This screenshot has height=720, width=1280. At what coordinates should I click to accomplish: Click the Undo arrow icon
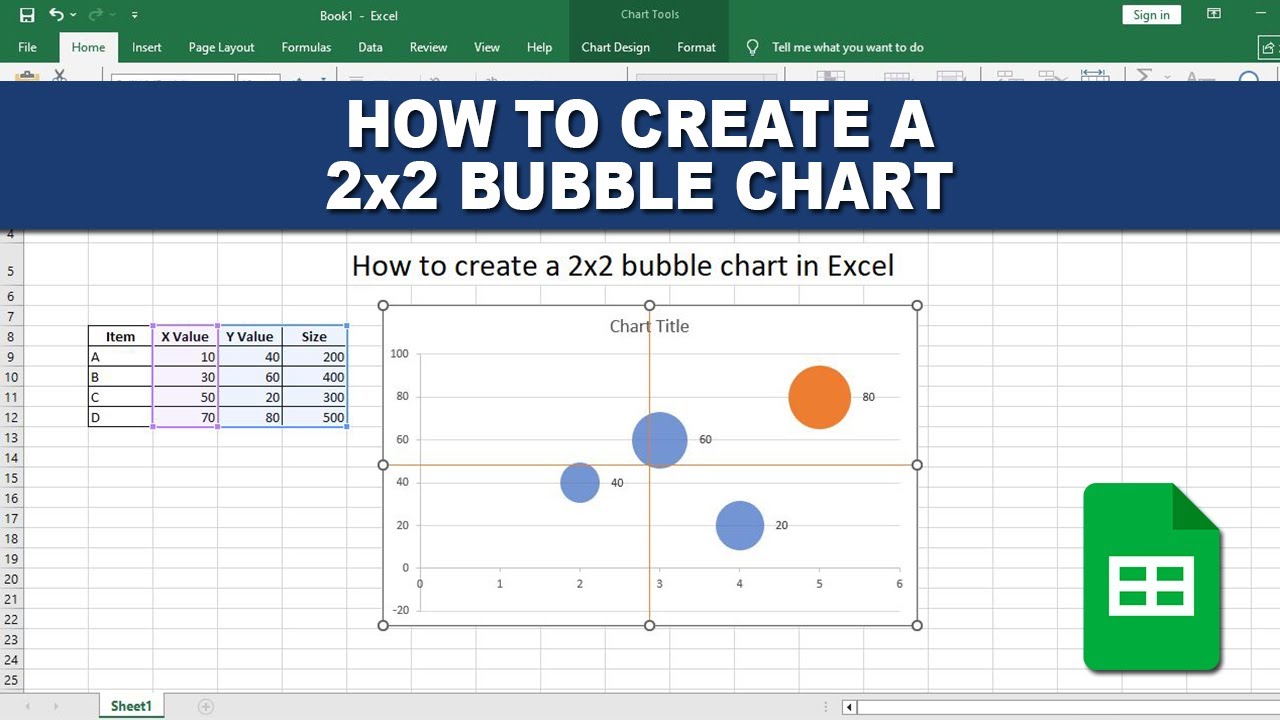pyautogui.click(x=56, y=15)
